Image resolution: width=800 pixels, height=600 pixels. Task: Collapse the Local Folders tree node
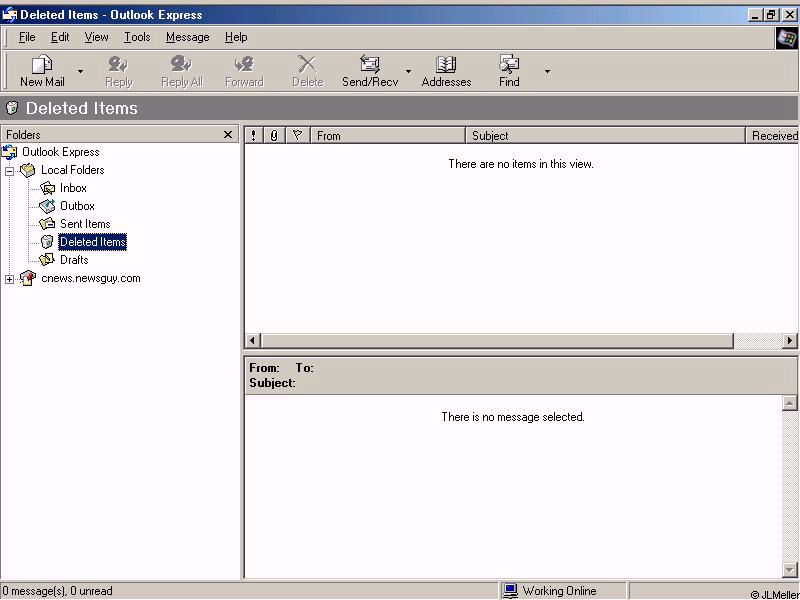pos(10,171)
